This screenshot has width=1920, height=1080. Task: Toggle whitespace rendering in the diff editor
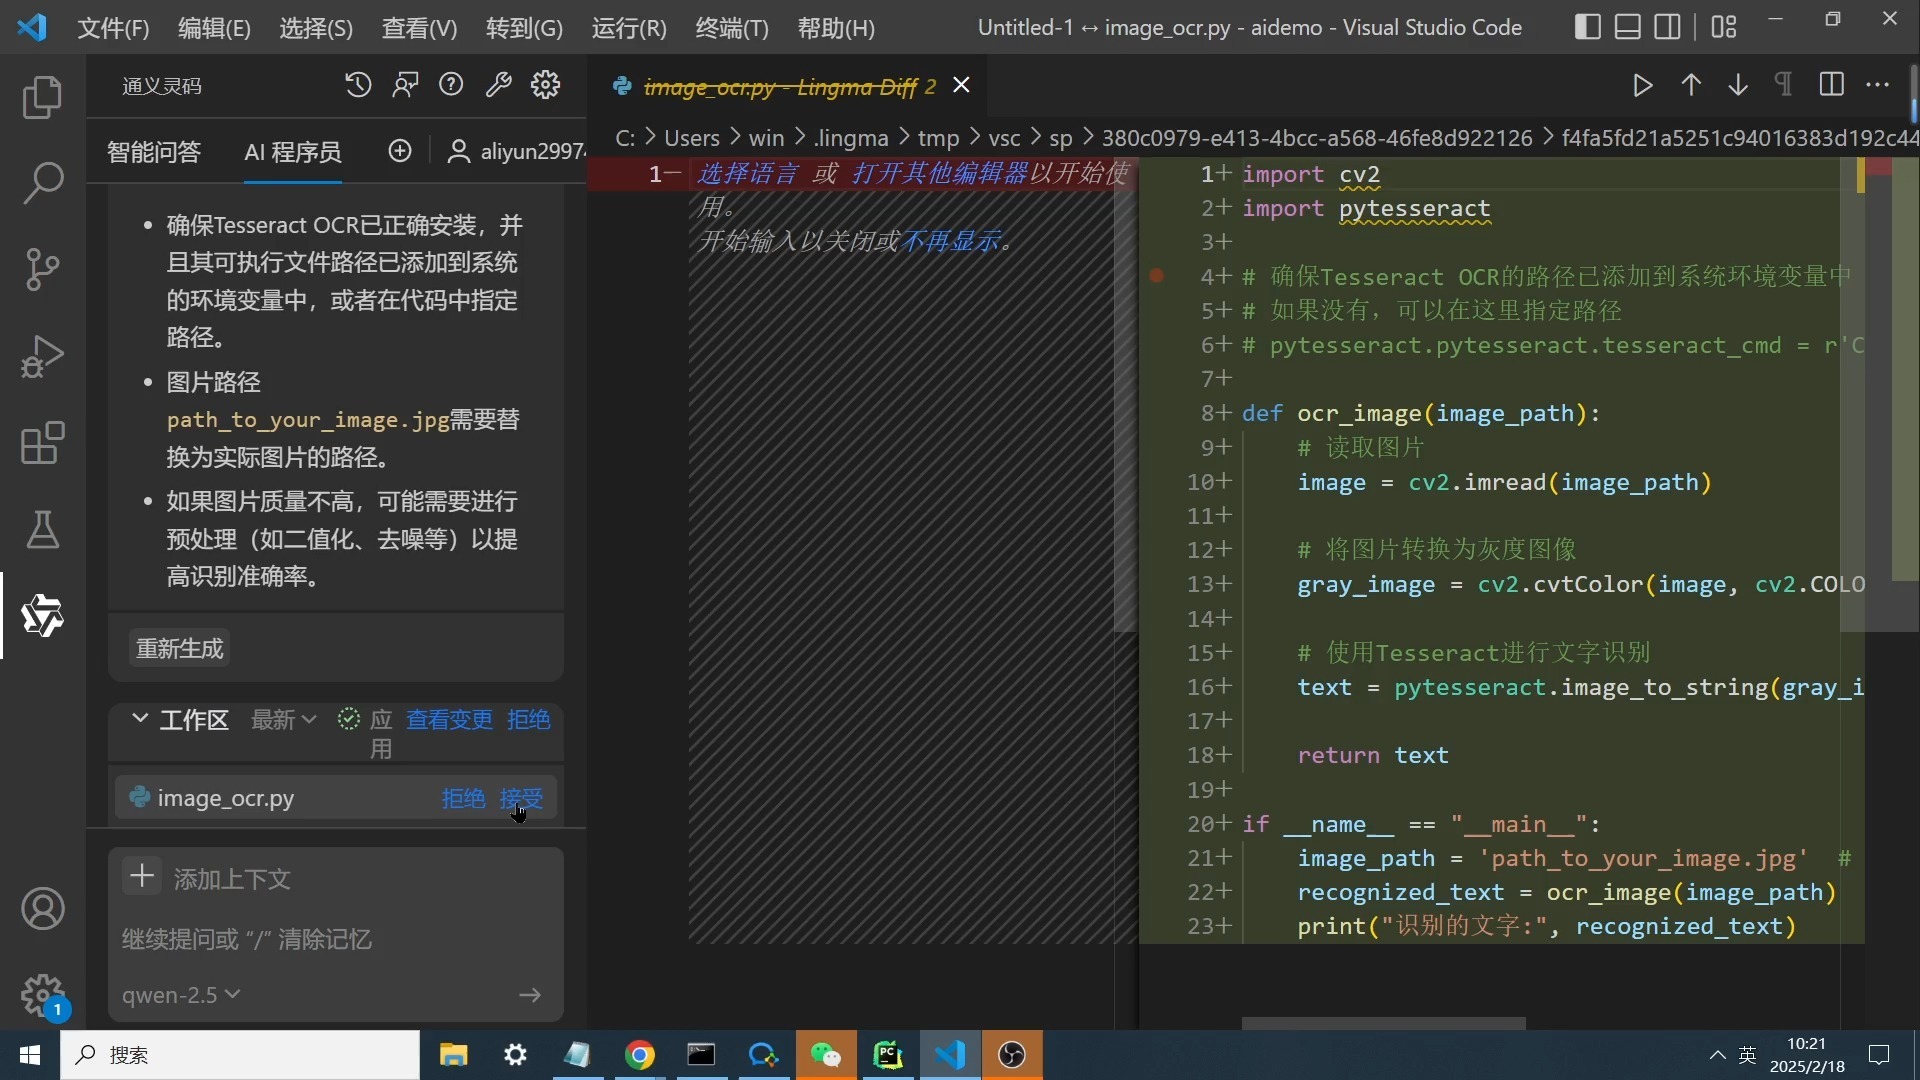(1783, 85)
